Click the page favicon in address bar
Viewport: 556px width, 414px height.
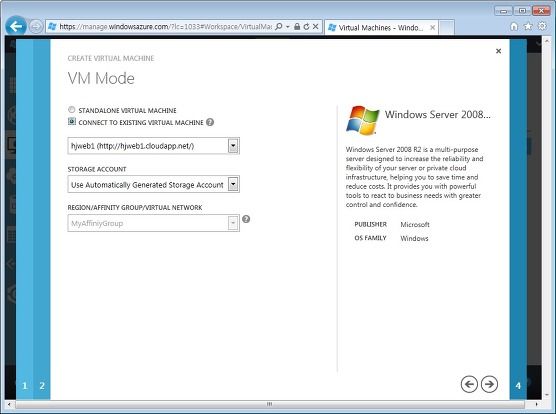(x=52, y=27)
